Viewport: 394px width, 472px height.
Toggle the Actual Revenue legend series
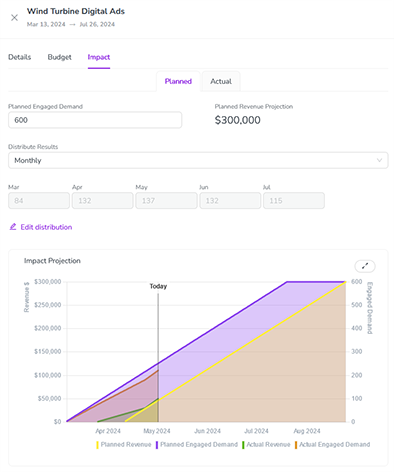pos(266,445)
